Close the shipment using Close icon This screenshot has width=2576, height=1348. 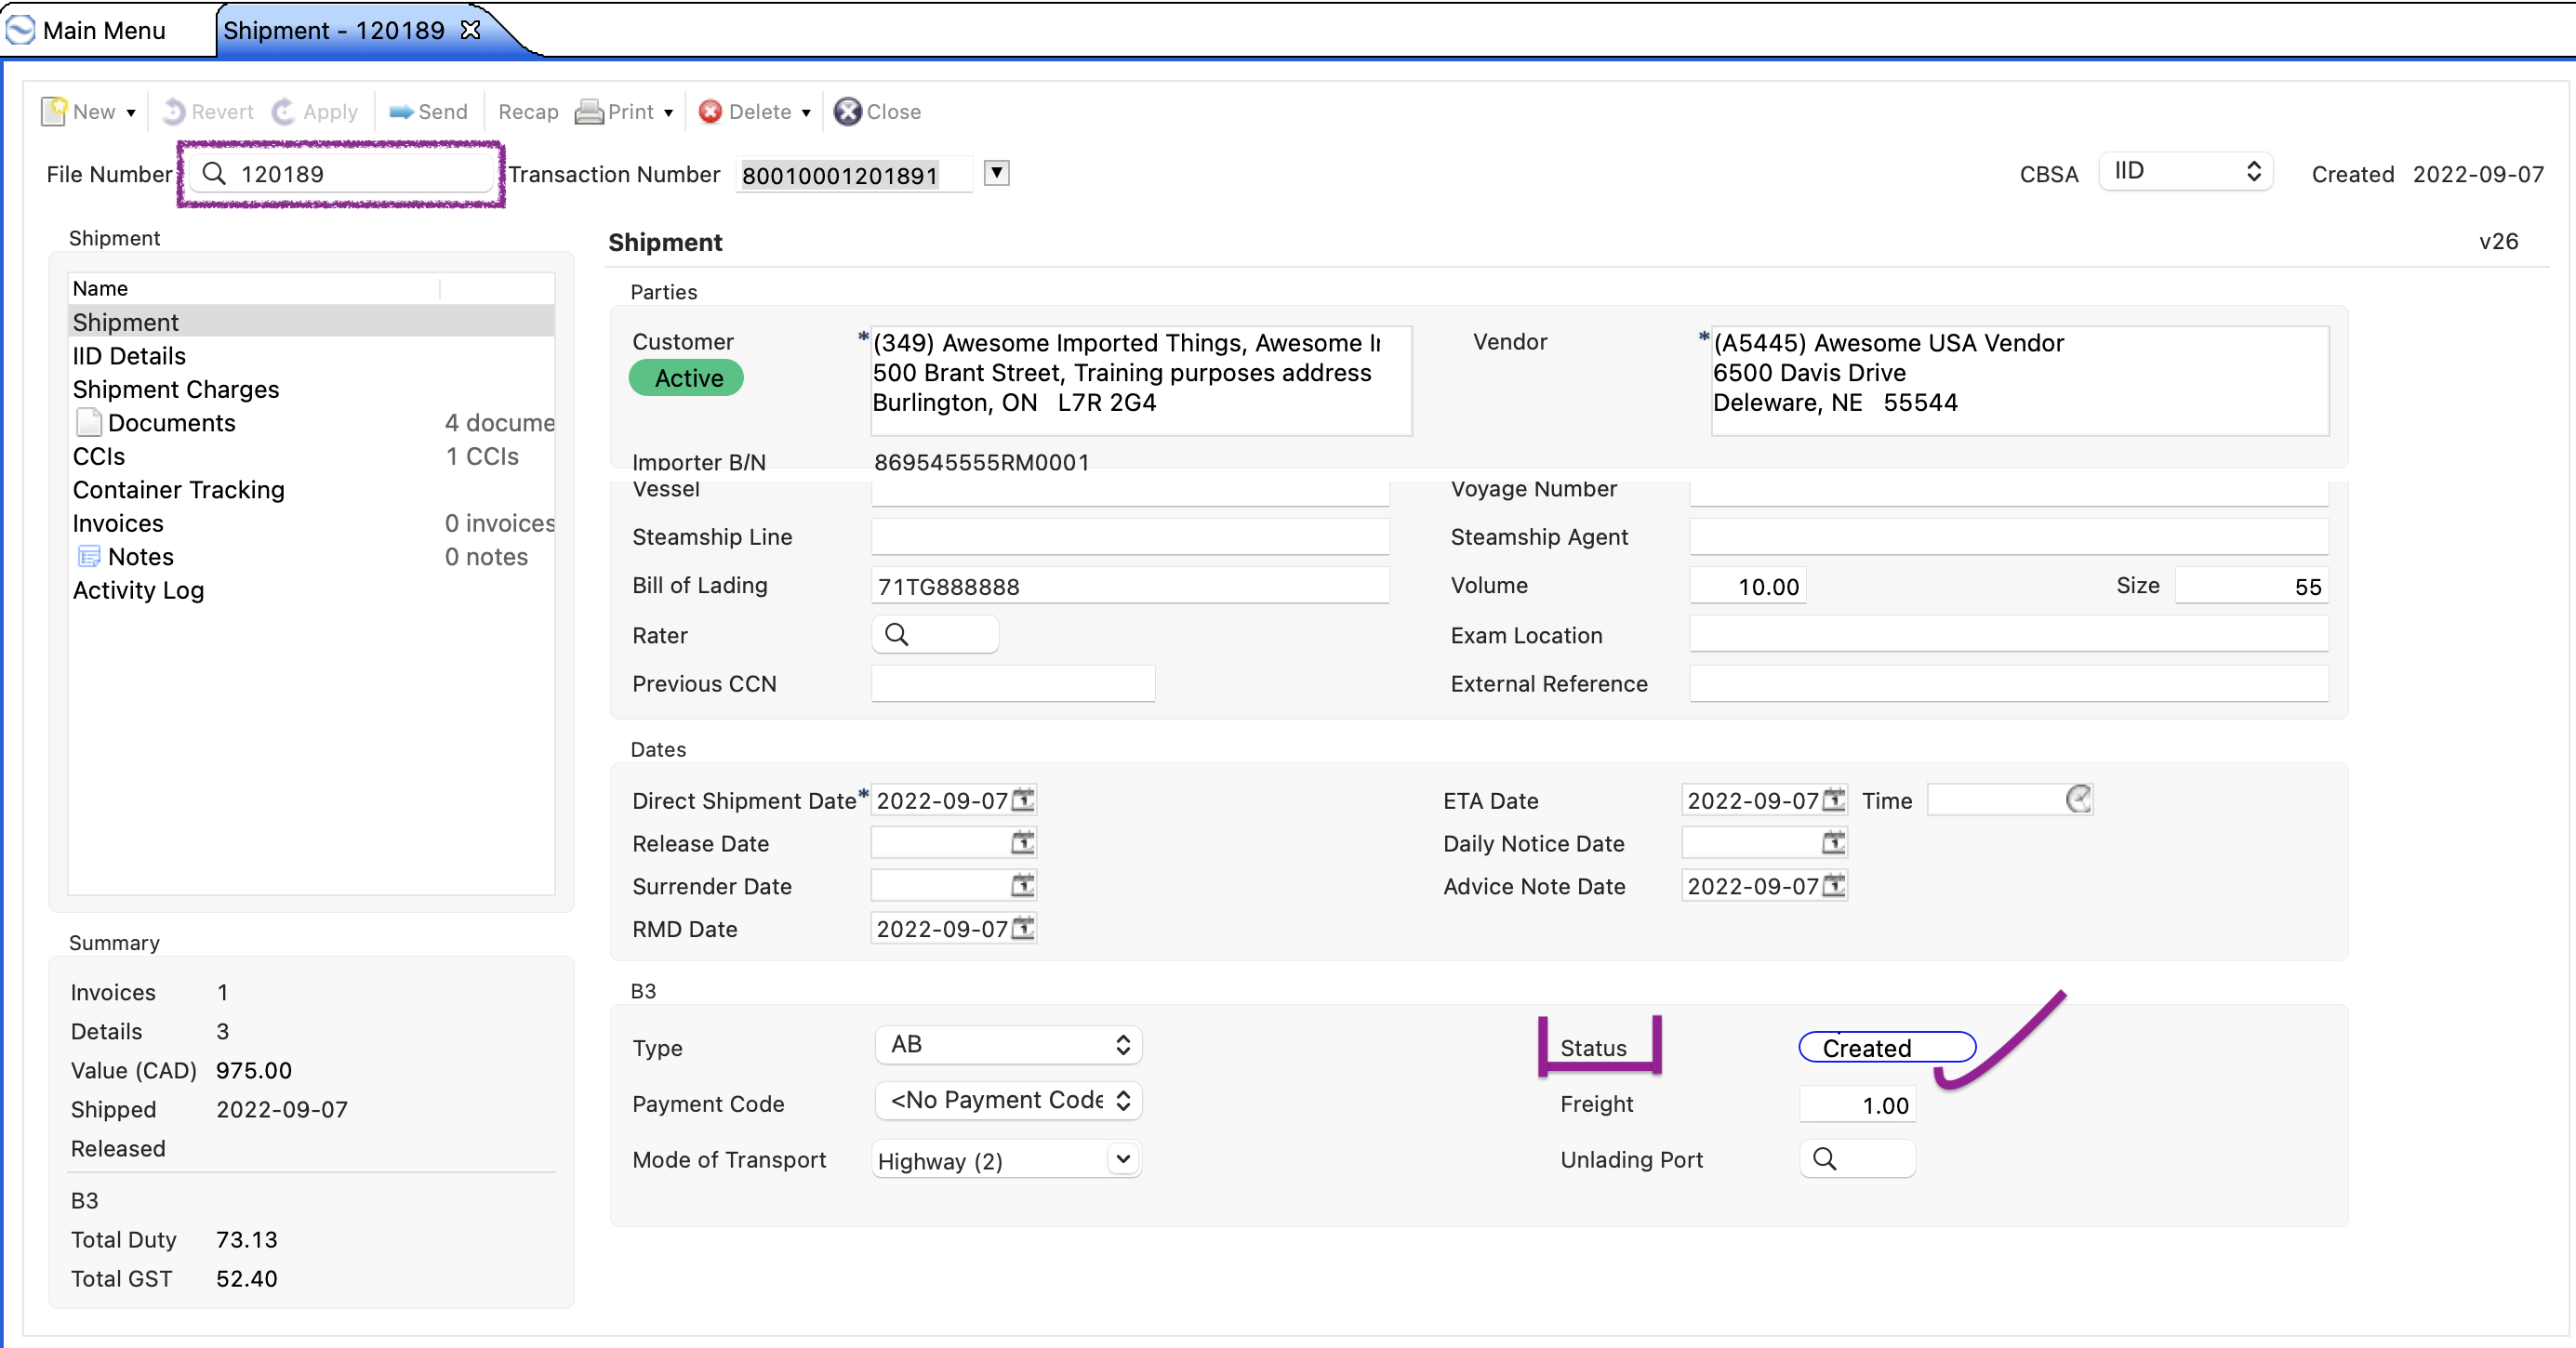[847, 112]
